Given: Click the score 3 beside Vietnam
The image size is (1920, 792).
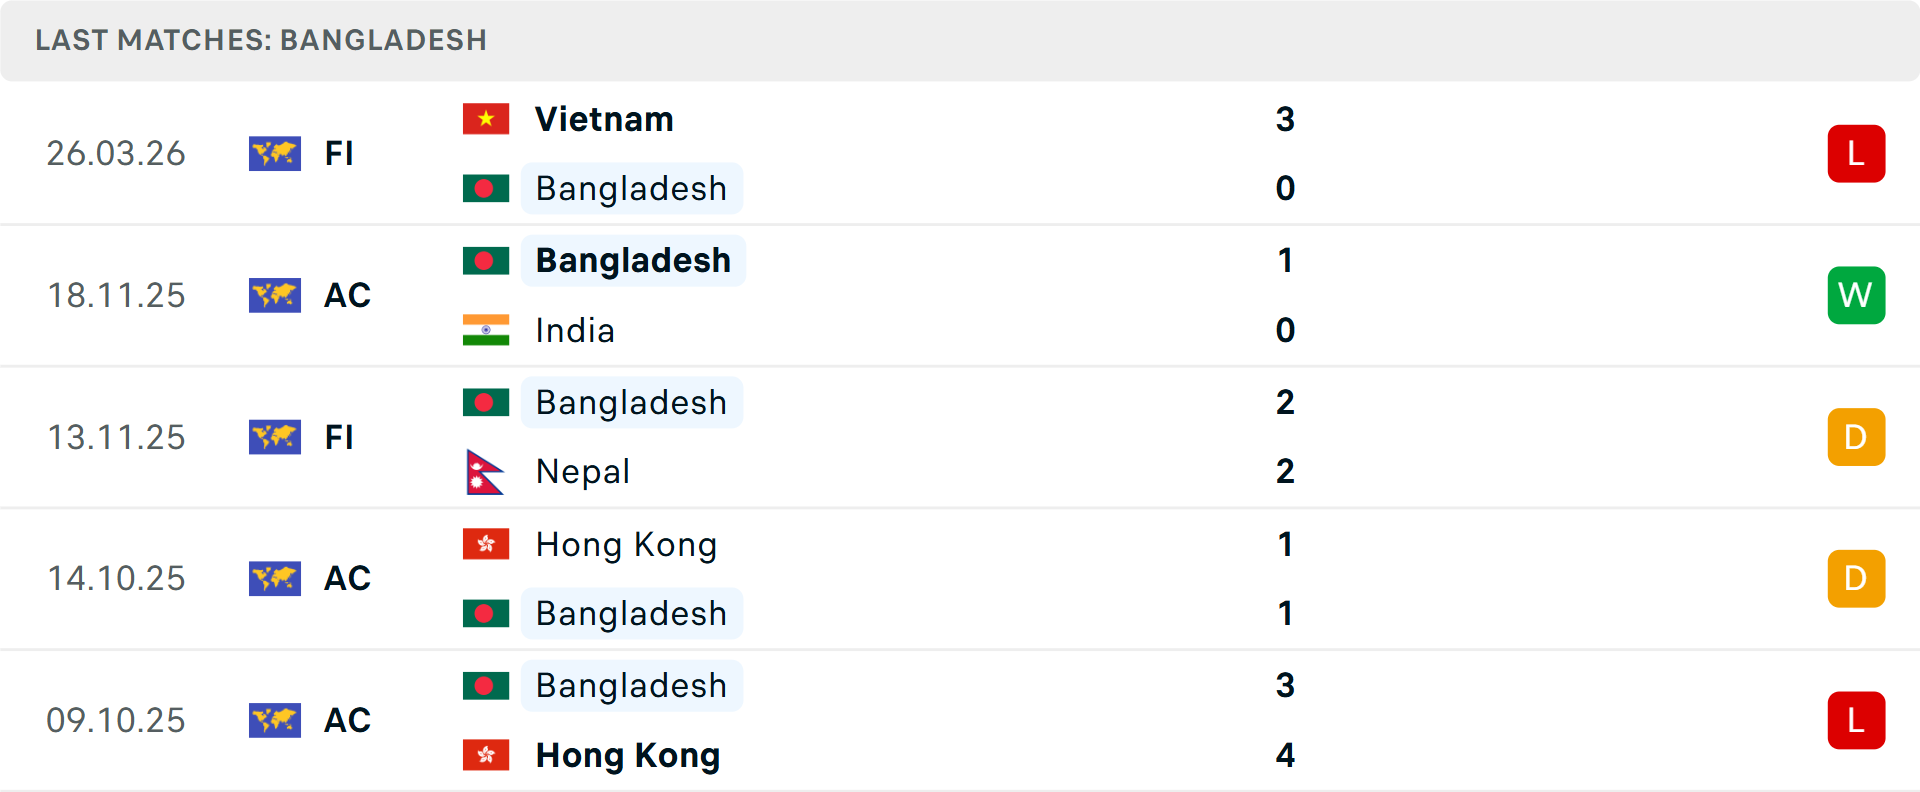Looking at the screenshot, I should point(1285,119).
